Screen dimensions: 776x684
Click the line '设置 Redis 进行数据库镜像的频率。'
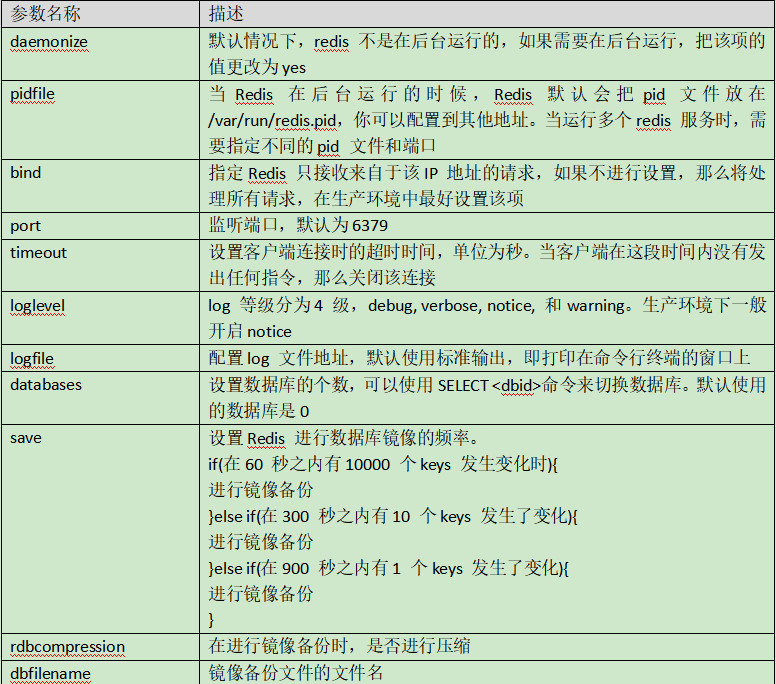[344, 438]
